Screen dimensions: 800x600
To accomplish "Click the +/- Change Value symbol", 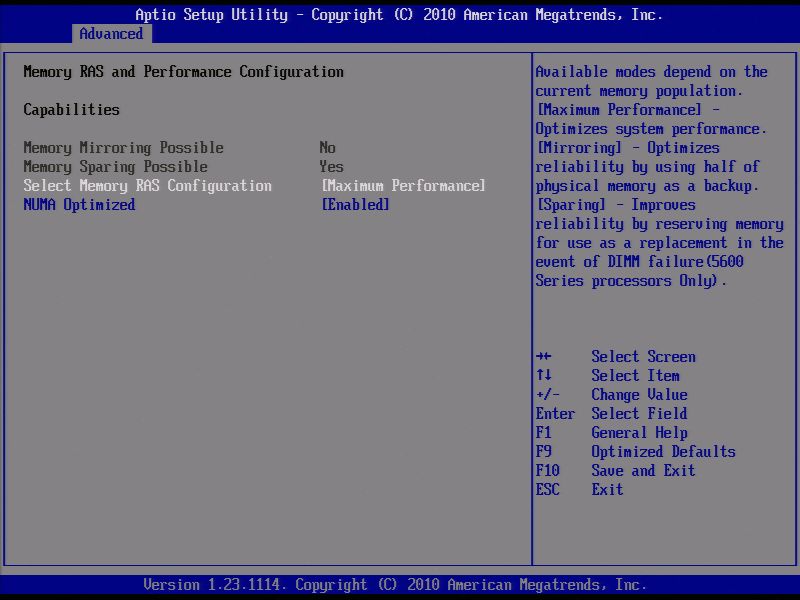I will (546, 394).
